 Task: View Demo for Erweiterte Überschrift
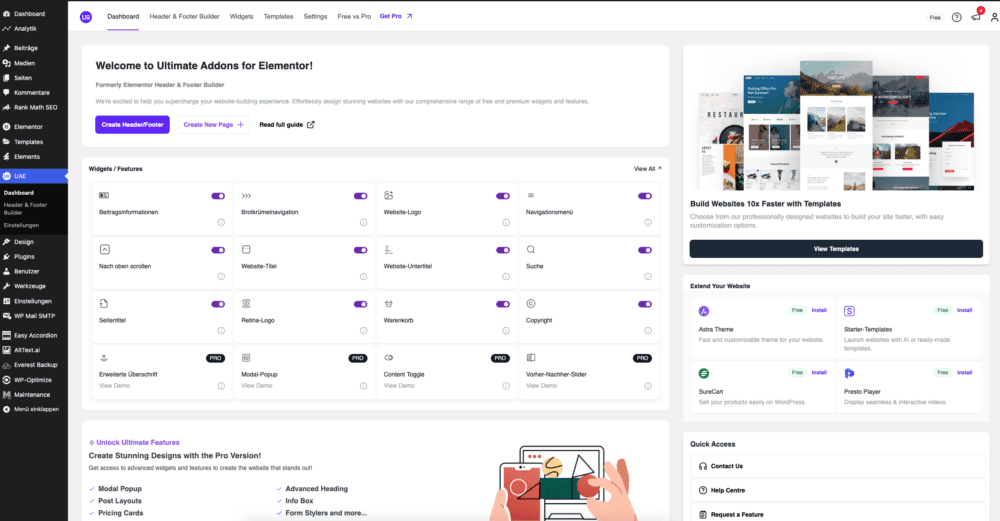[x=114, y=386]
